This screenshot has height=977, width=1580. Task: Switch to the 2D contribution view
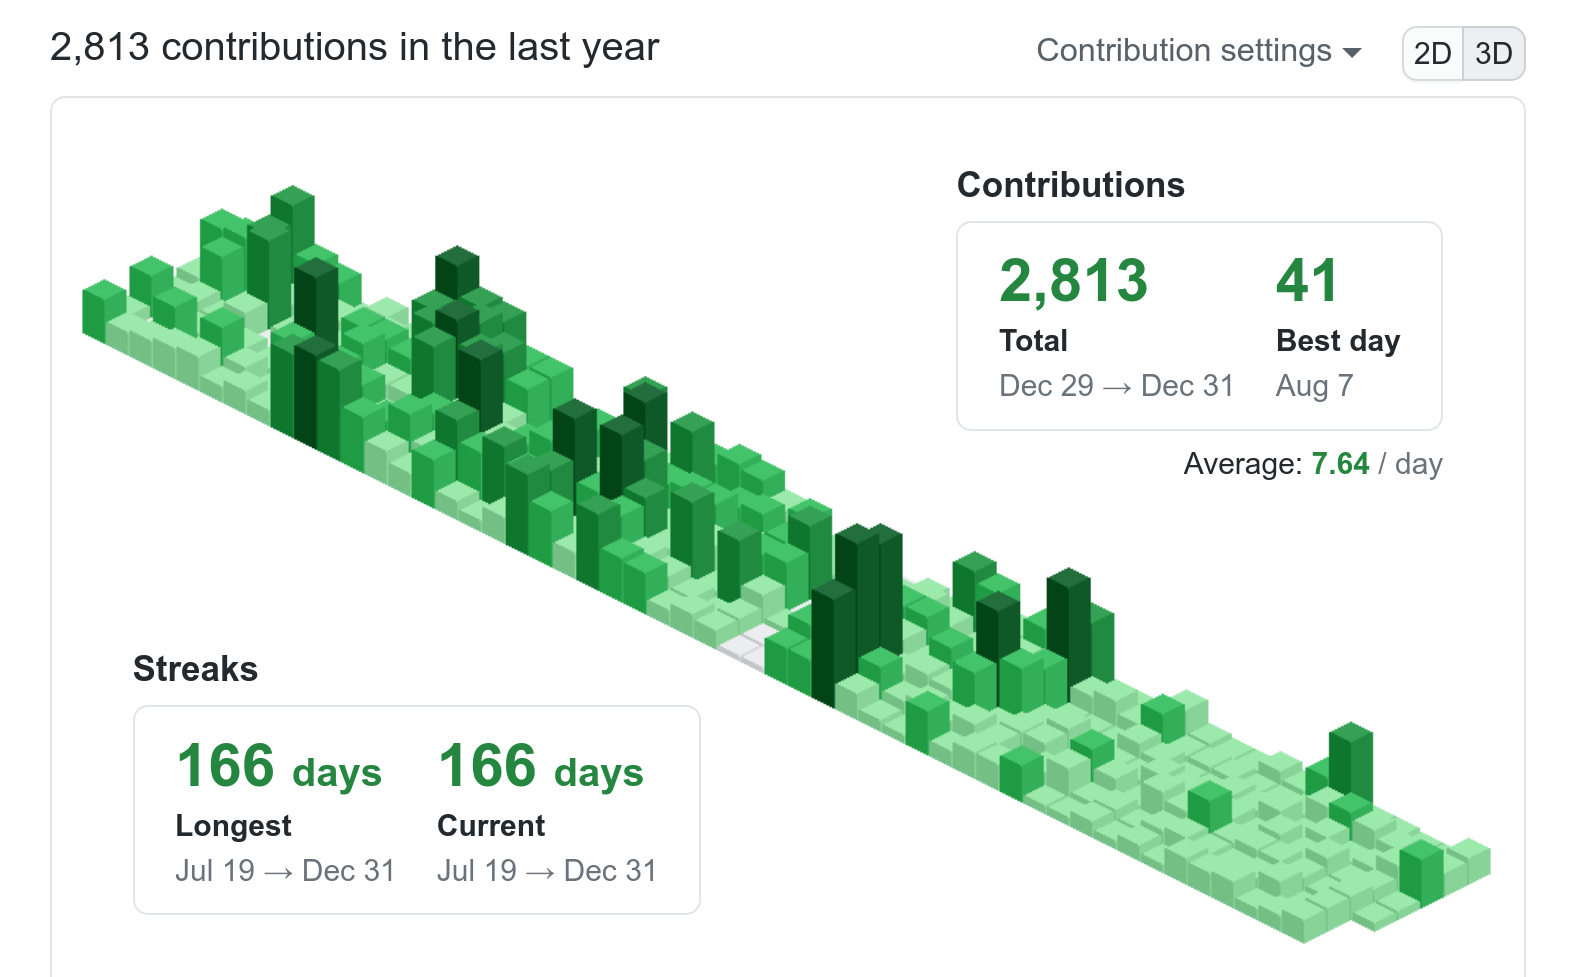click(x=1432, y=53)
